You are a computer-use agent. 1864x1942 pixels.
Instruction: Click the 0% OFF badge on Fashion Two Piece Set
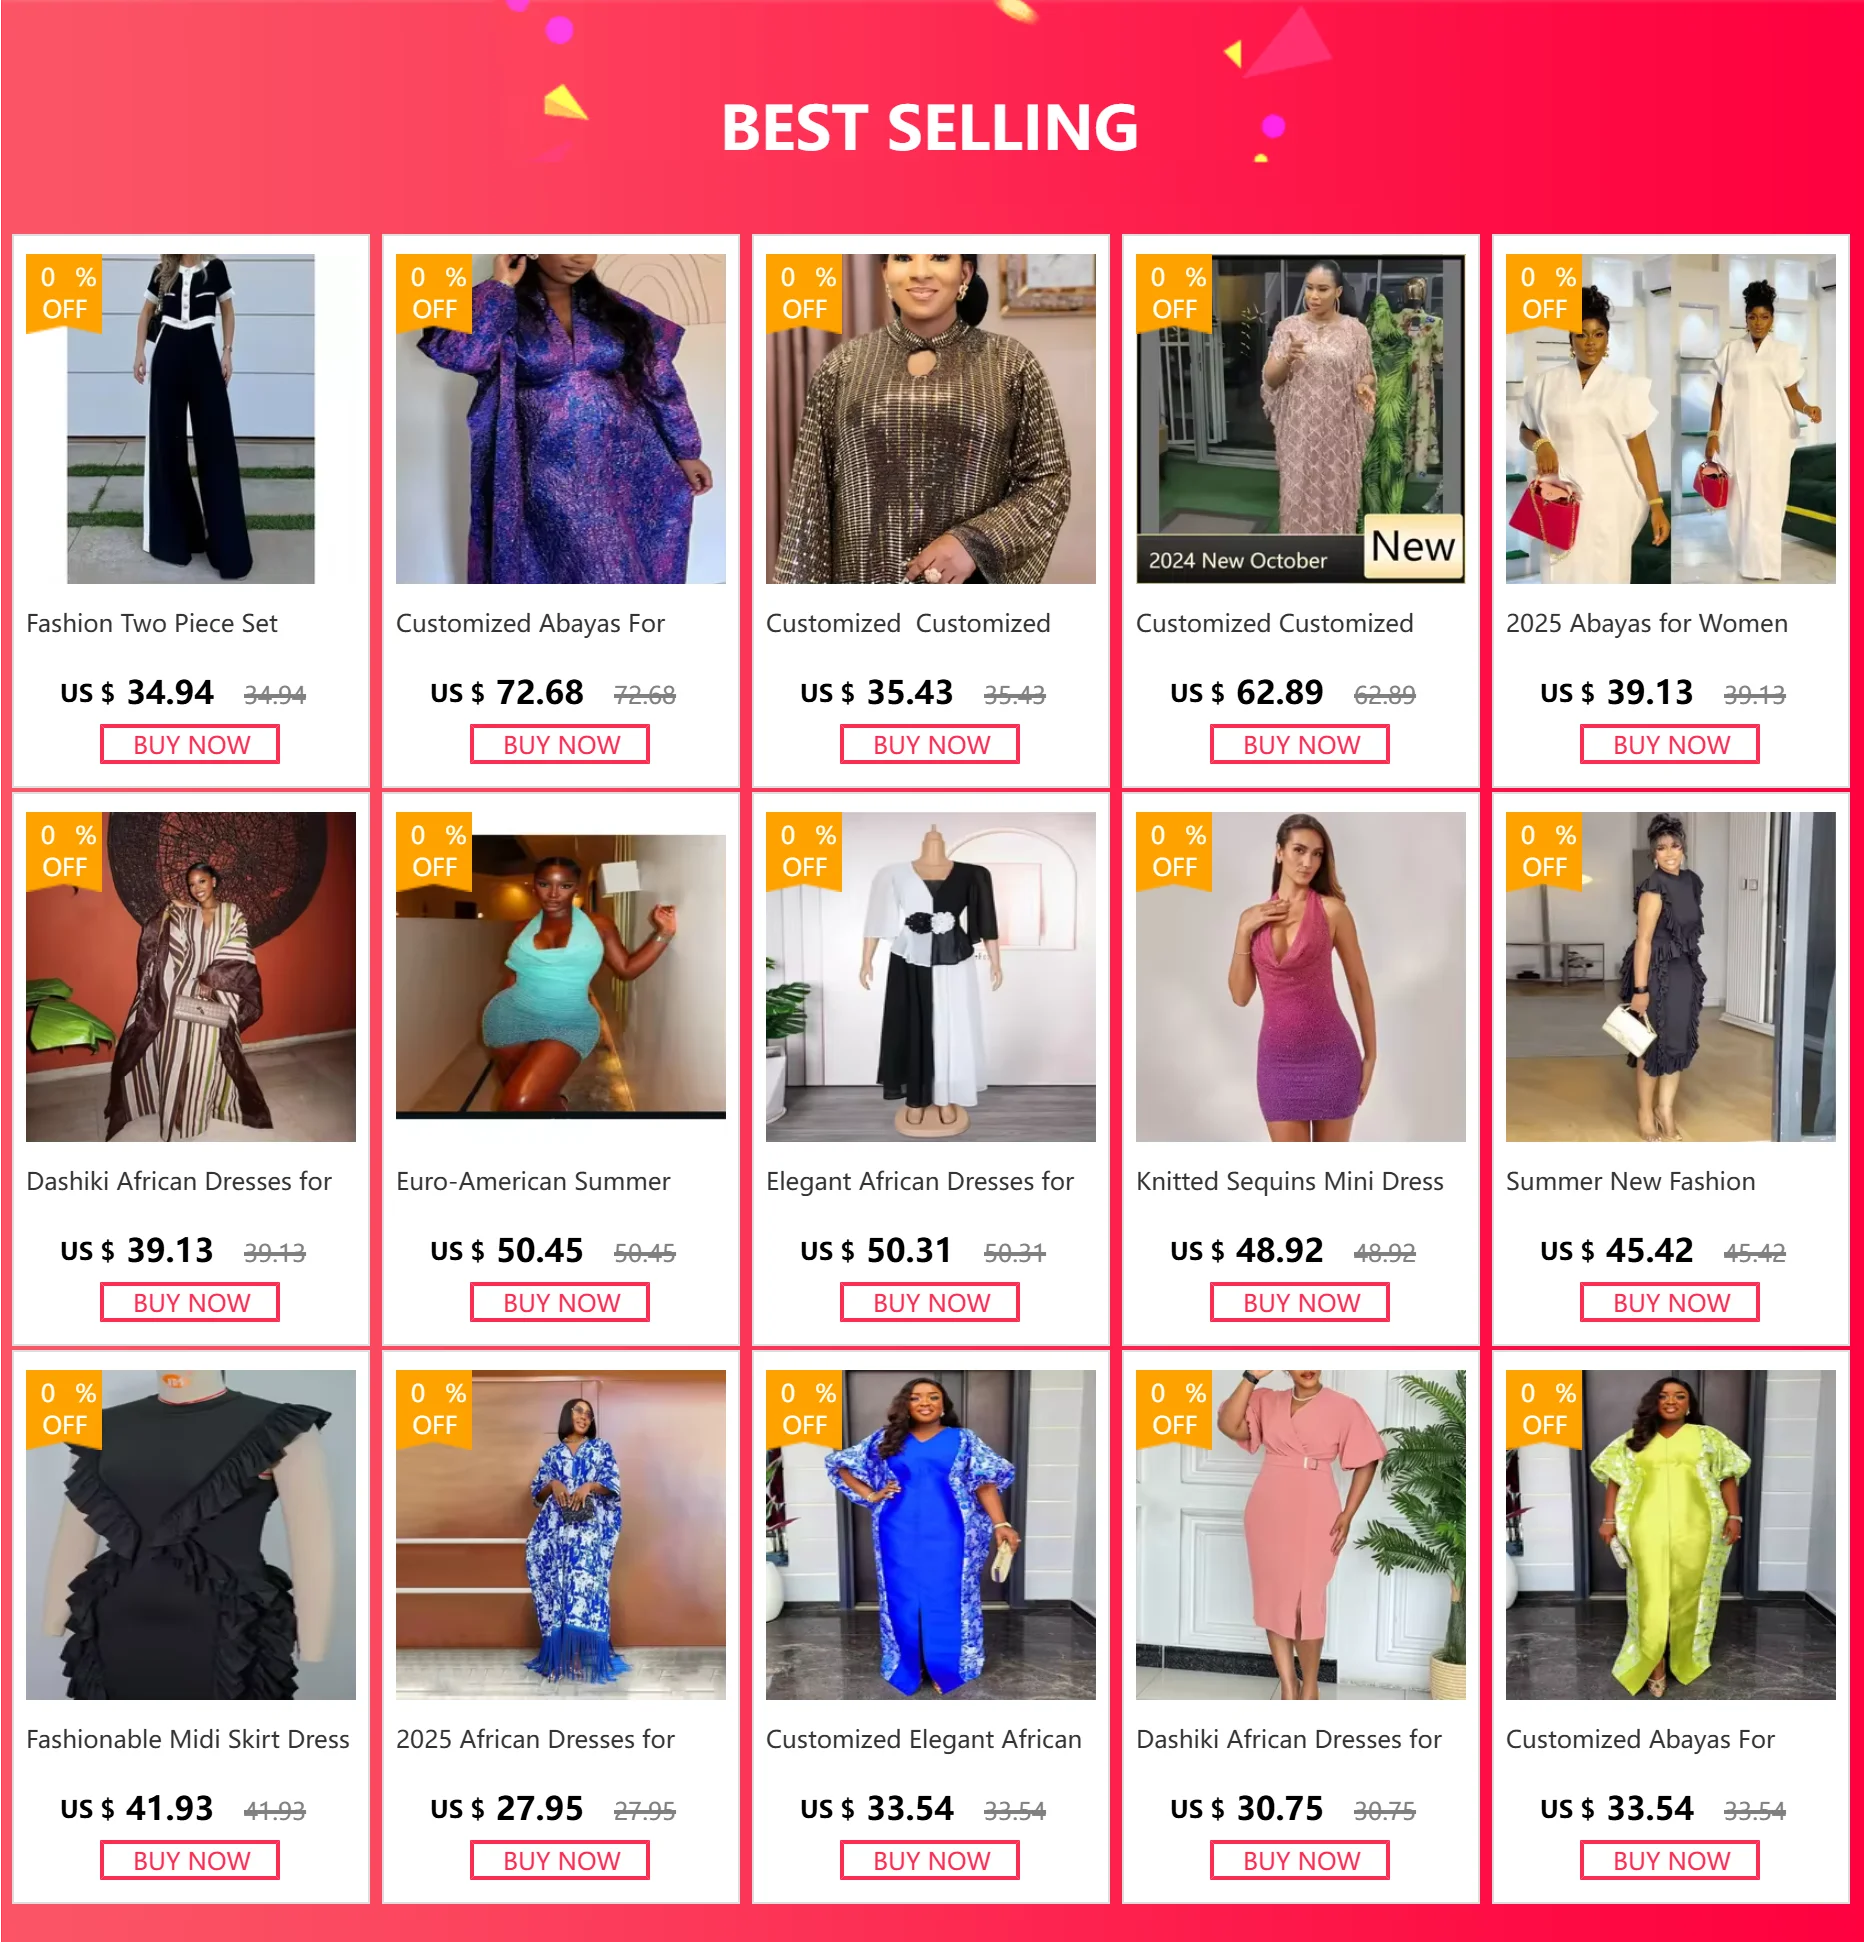point(64,292)
